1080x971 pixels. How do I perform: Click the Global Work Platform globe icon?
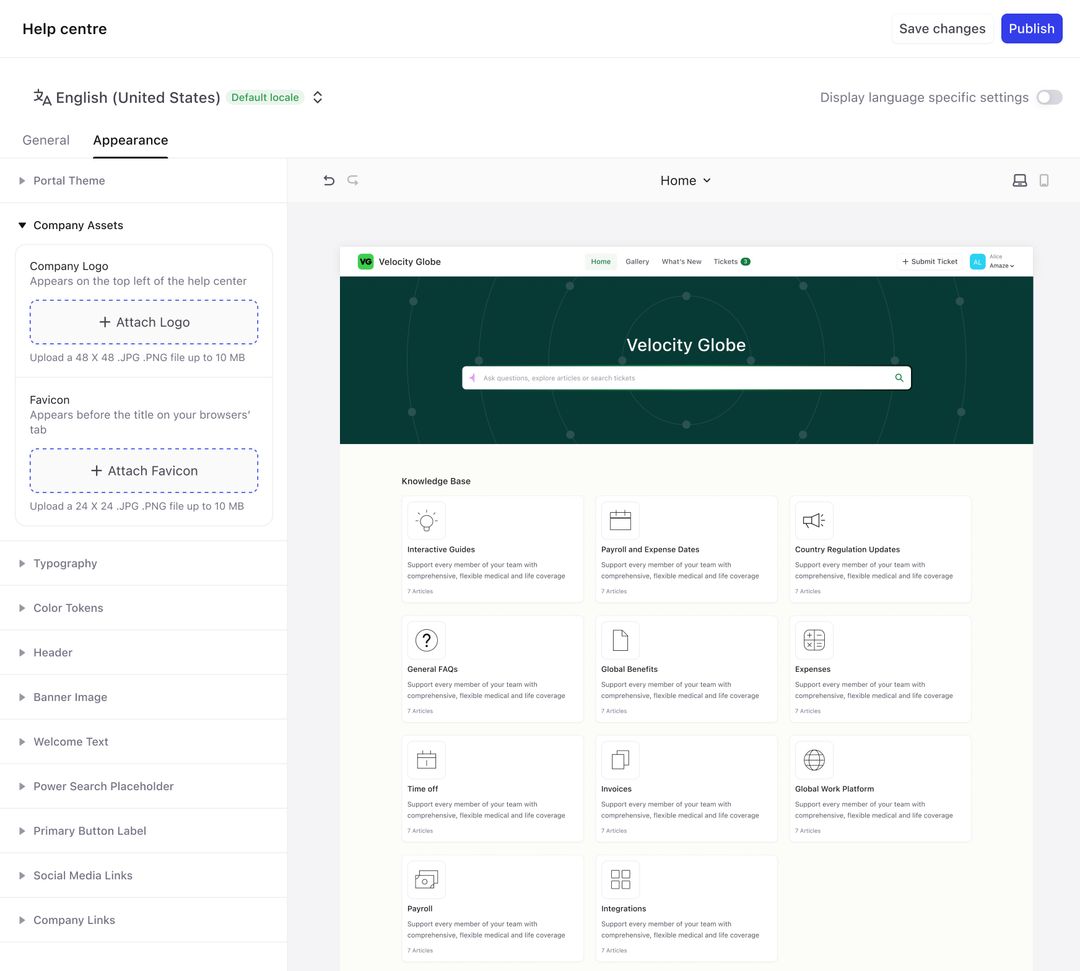click(x=813, y=760)
